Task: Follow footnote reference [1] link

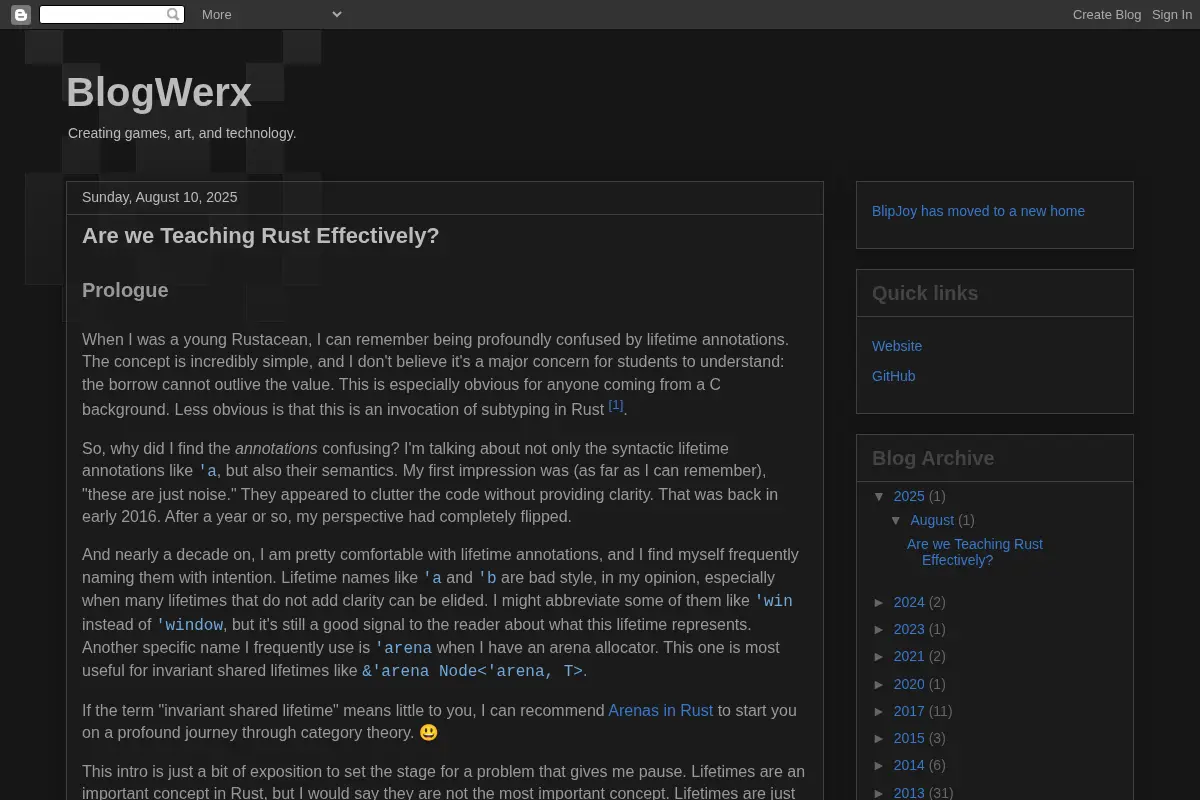Action: [616, 405]
